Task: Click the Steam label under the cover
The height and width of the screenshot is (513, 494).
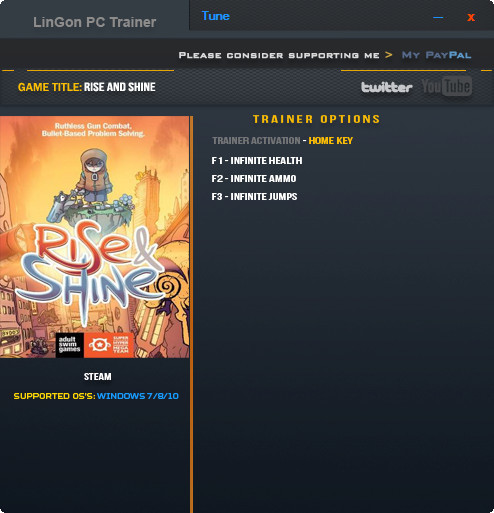Action: click(97, 377)
